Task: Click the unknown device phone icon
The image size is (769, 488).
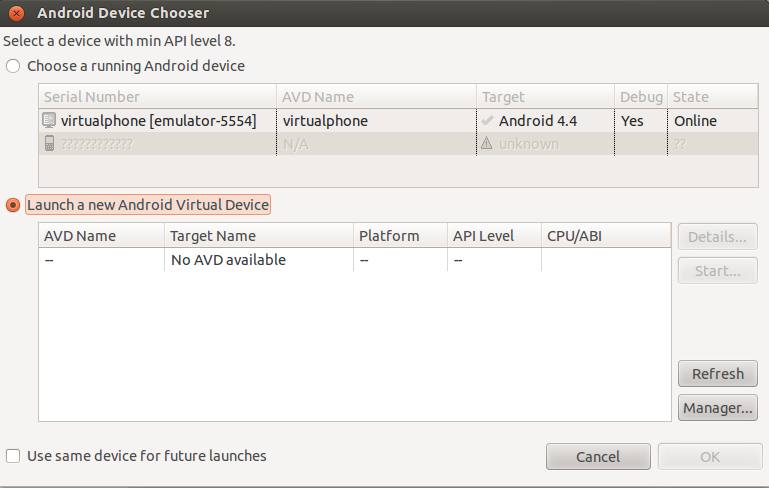Action: pyautogui.click(x=49, y=144)
